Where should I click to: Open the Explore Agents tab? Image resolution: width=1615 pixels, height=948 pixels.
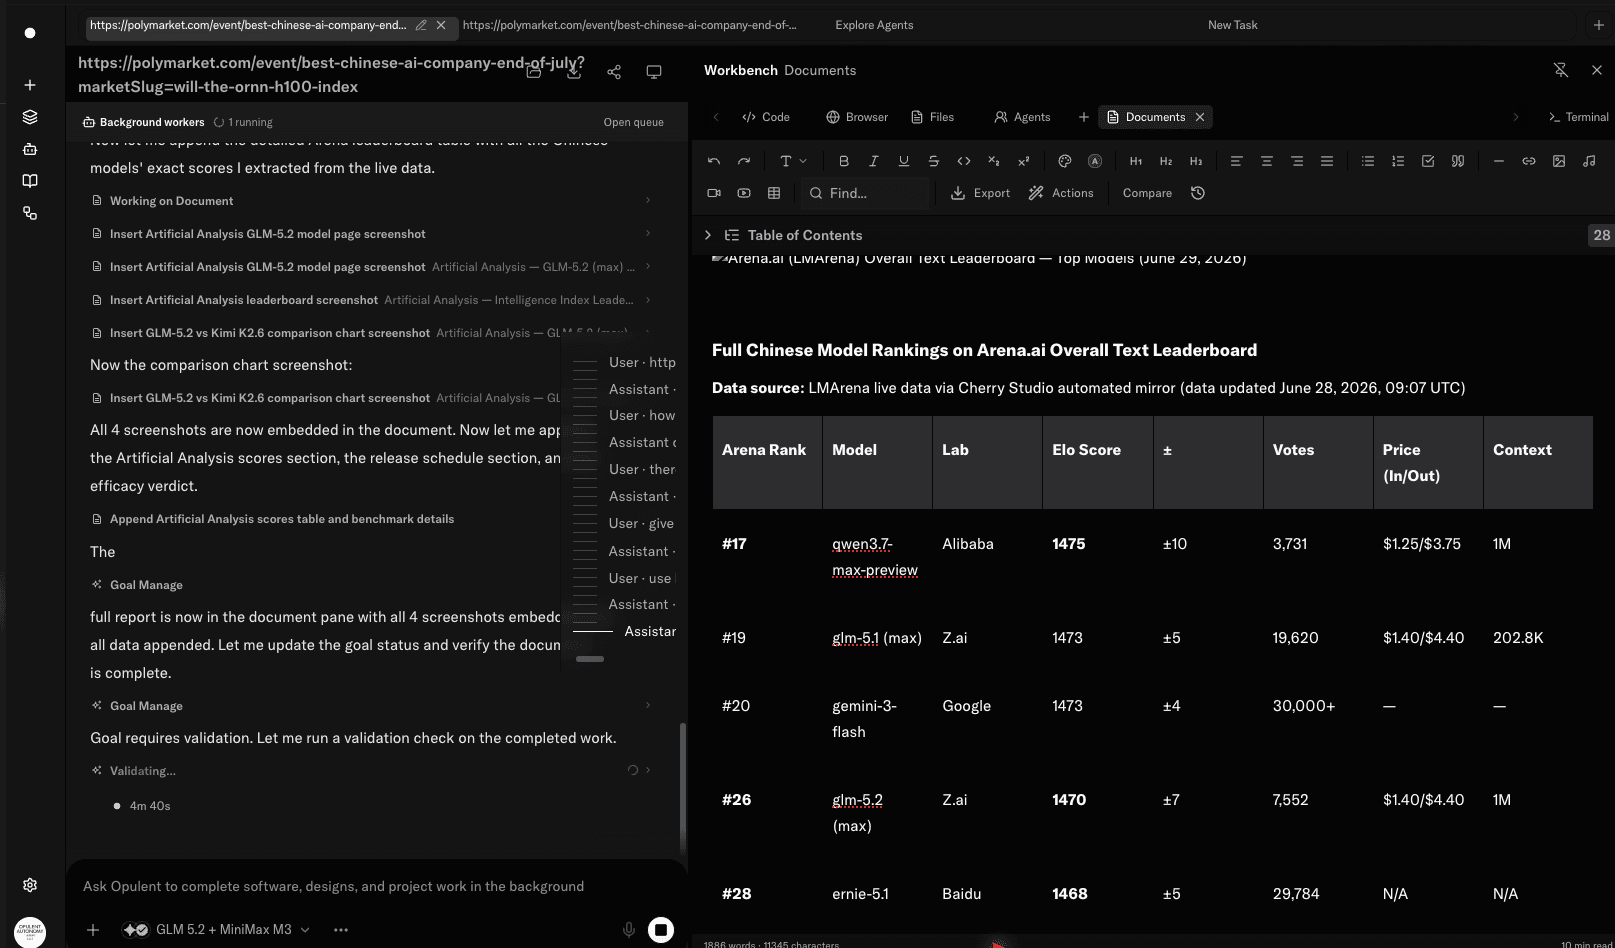(x=874, y=25)
